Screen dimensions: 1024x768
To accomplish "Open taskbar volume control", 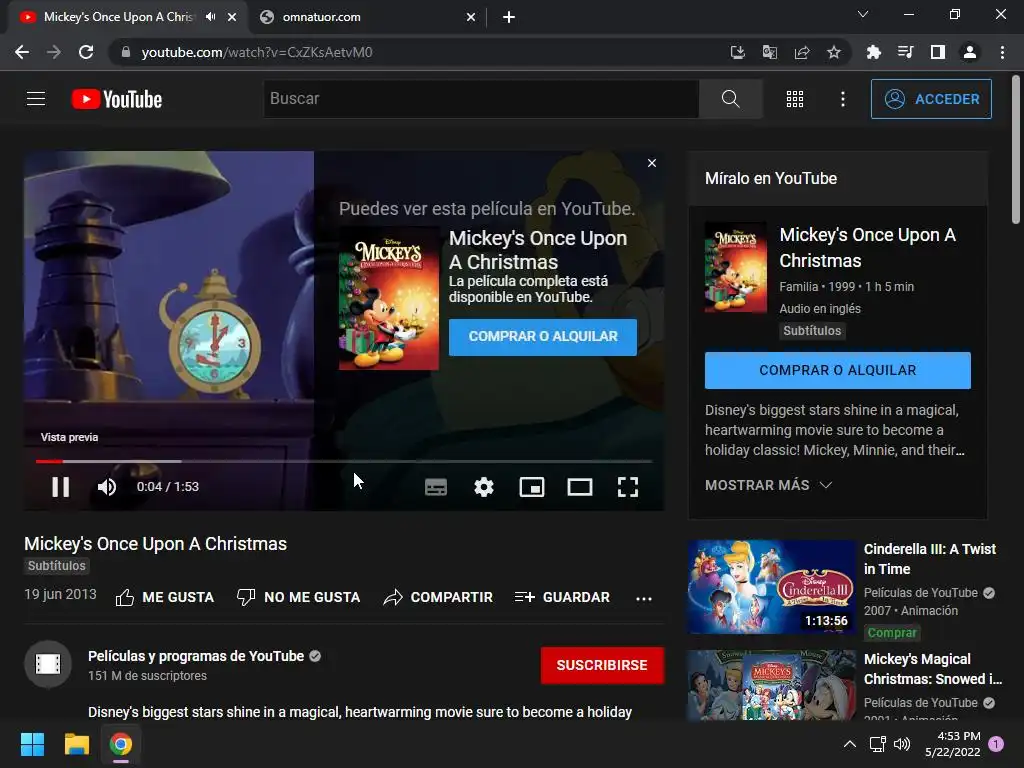I will tap(902, 744).
